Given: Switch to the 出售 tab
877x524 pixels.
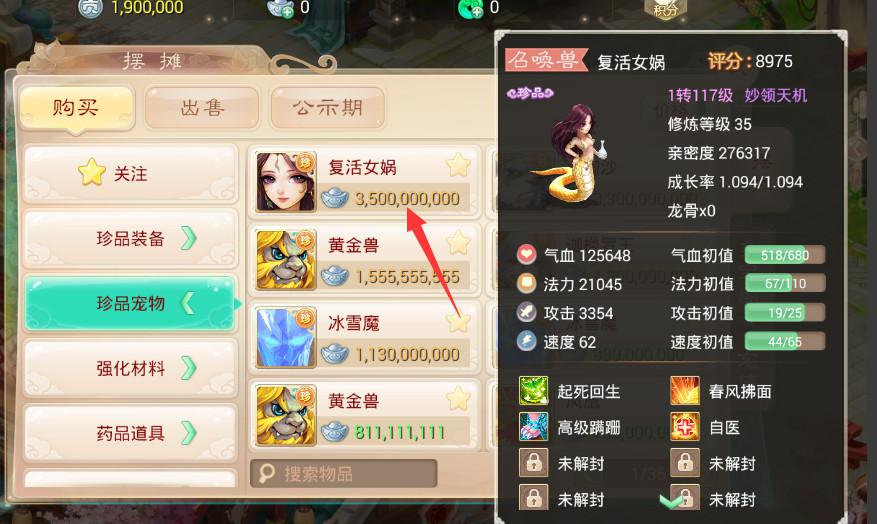Looking at the screenshot, I should point(202,107).
